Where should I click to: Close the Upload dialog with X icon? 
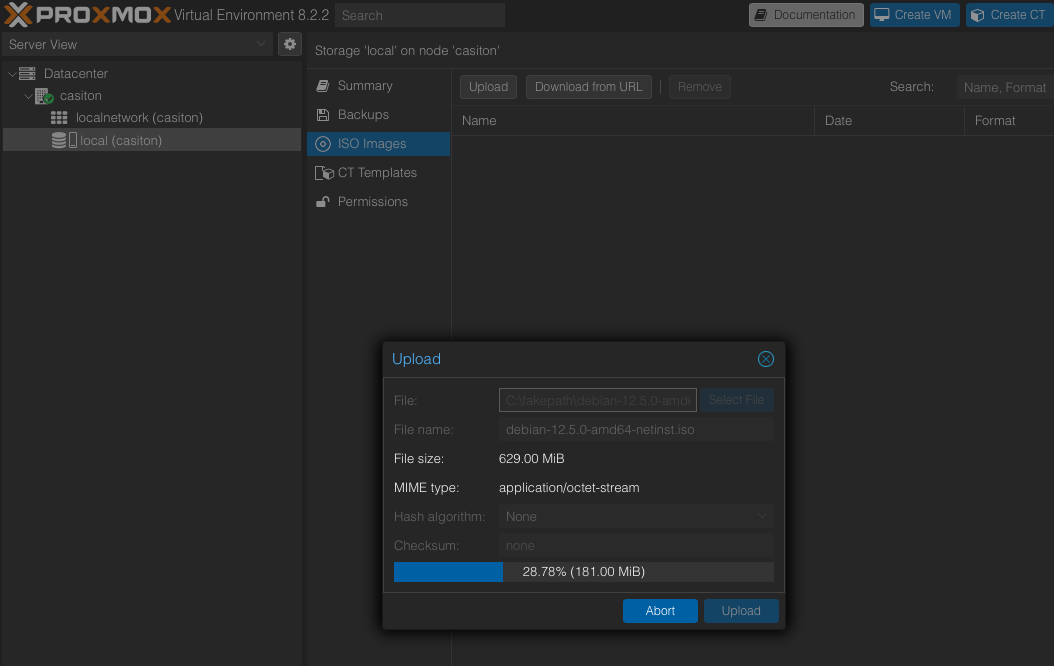click(x=765, y=359)
